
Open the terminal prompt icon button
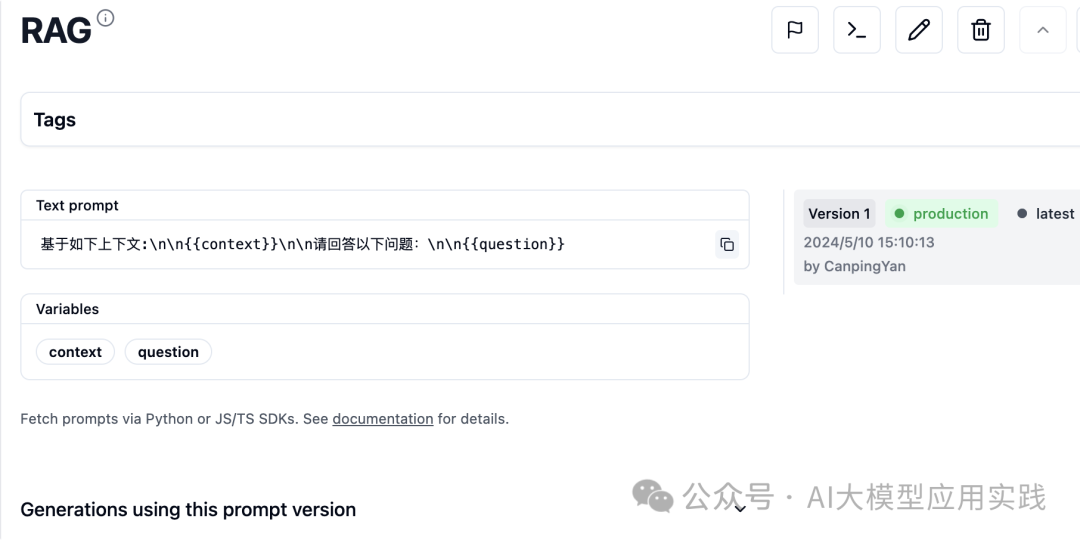(857, 30)
